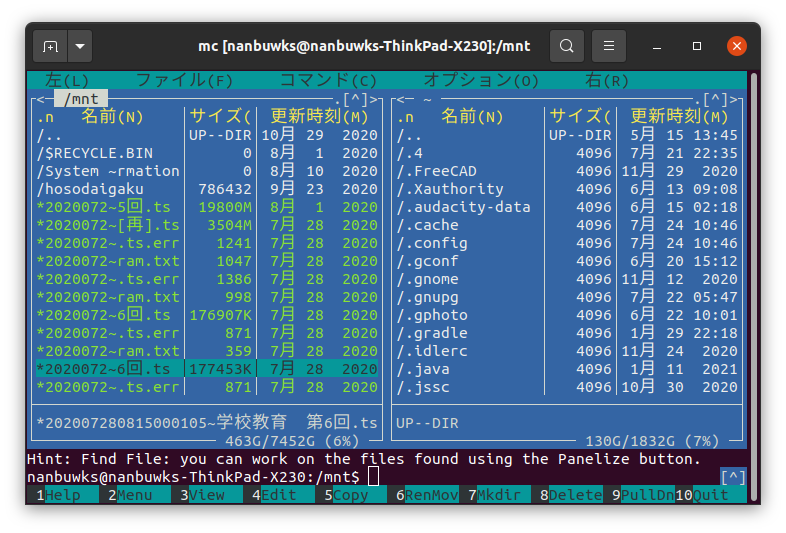Select the /.. parent entry in left panel
The image size is (786, 533).
pos(207,135)
